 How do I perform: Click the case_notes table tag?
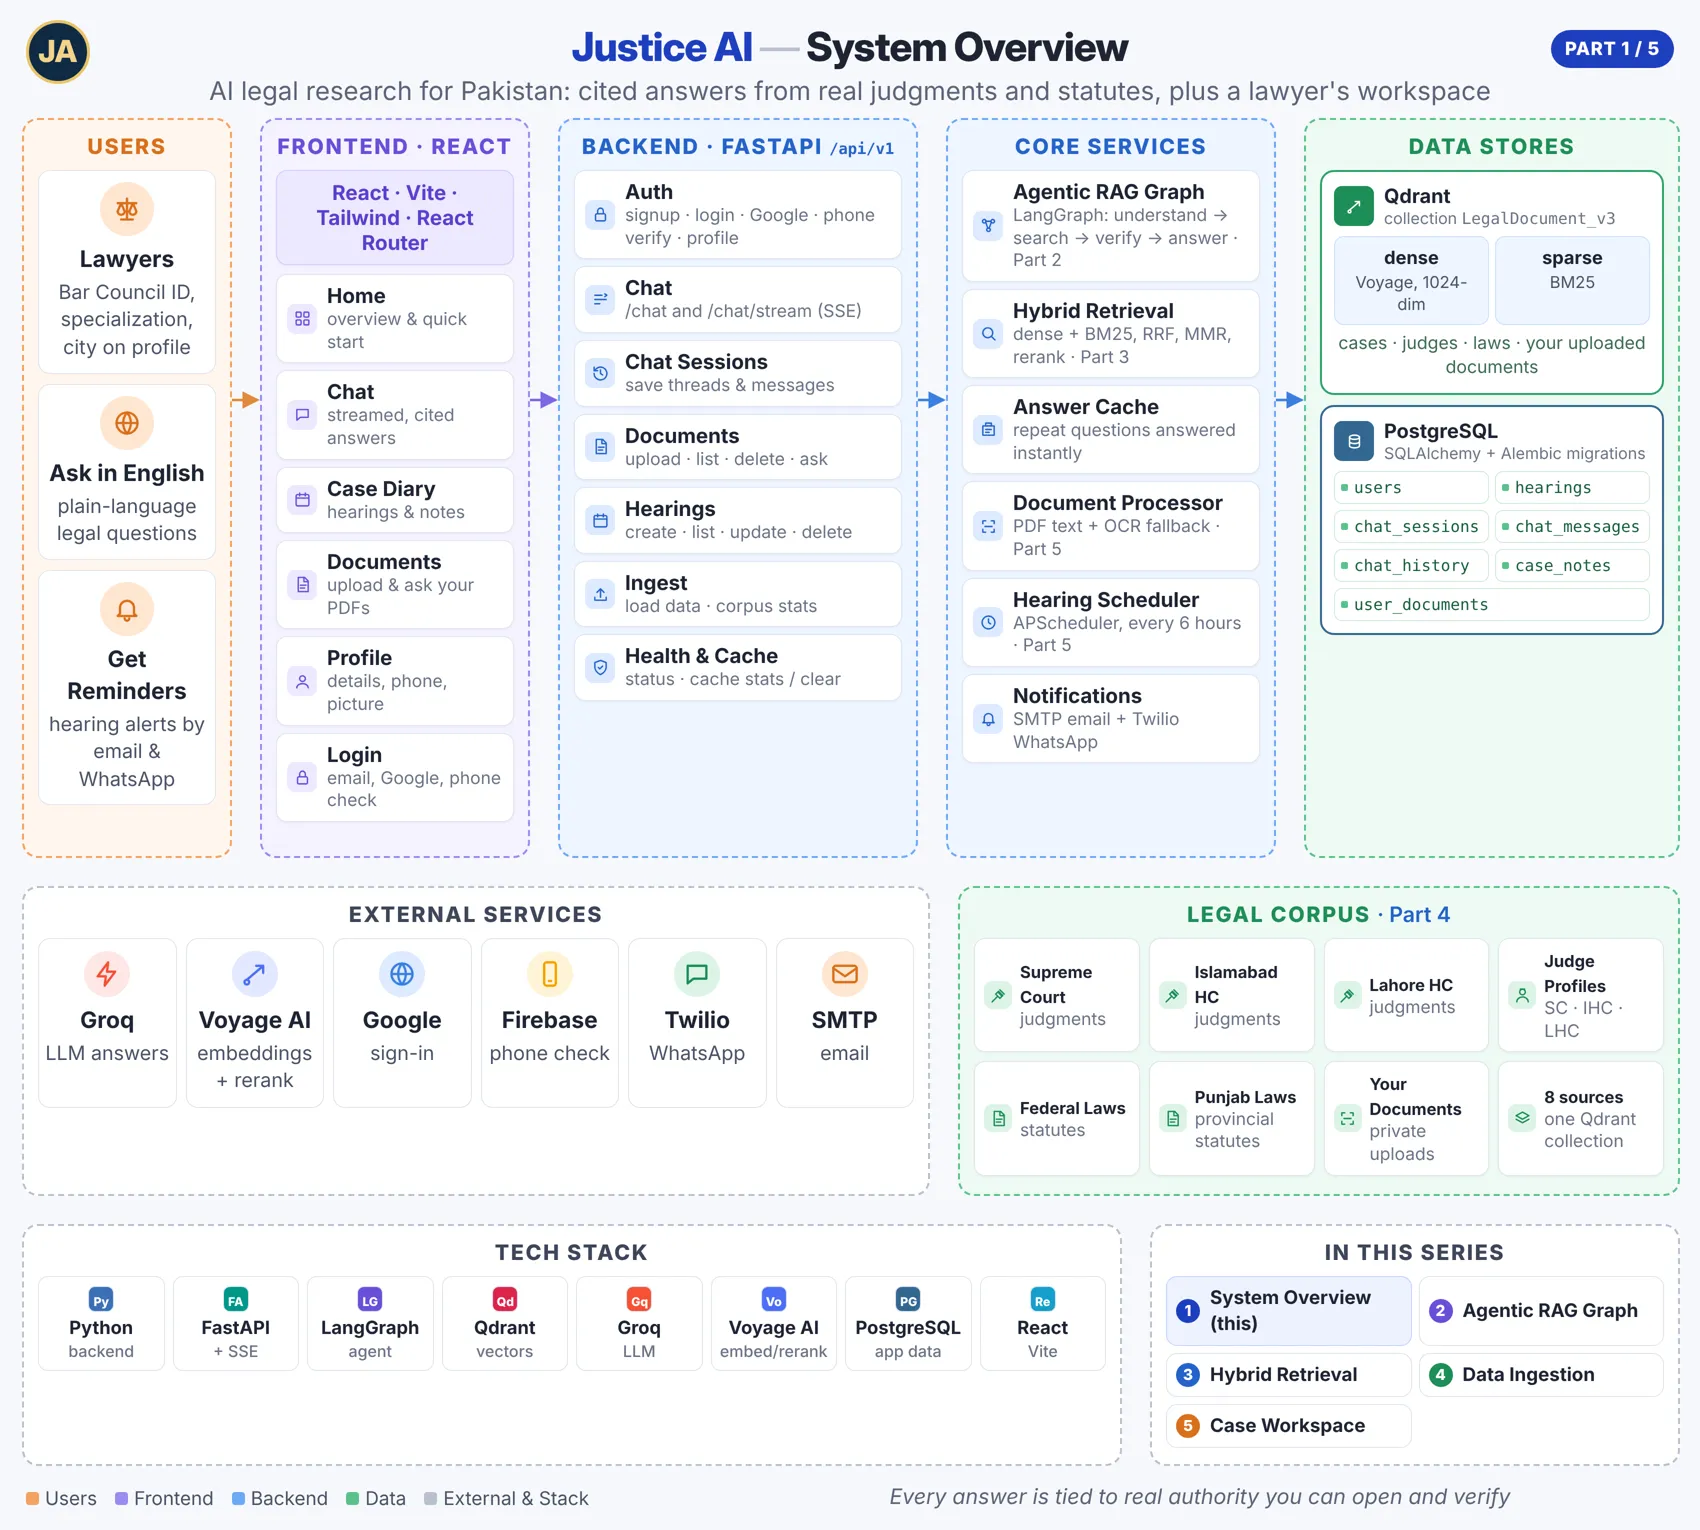point(1572,565)
